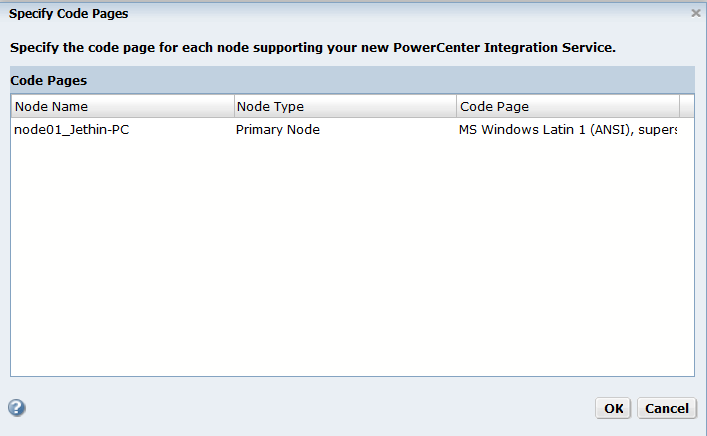Click divider between Node Name and Node Type
This screenshot has width=707, height=436.
point(233,106)
